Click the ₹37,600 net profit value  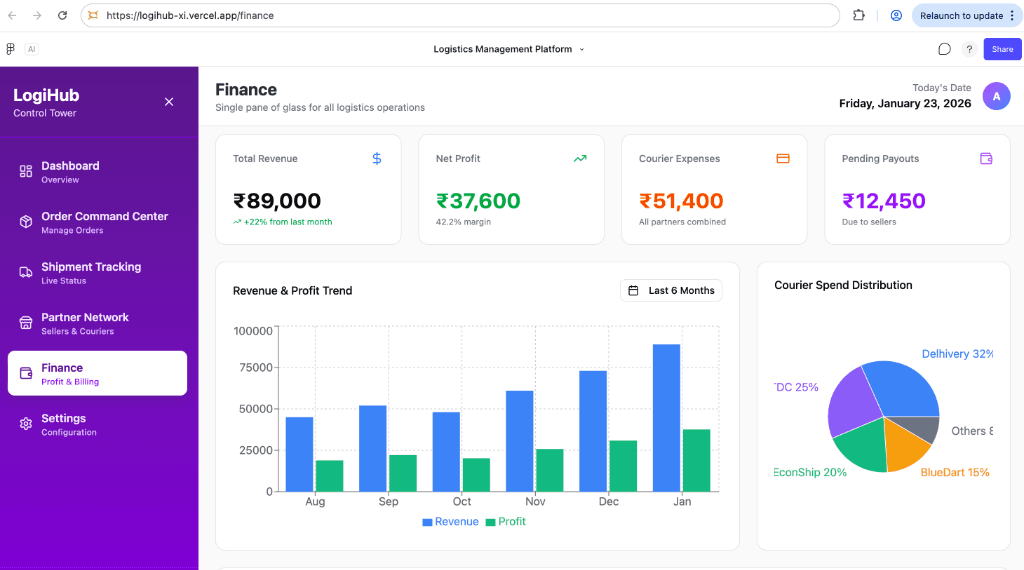coord(478,201)
